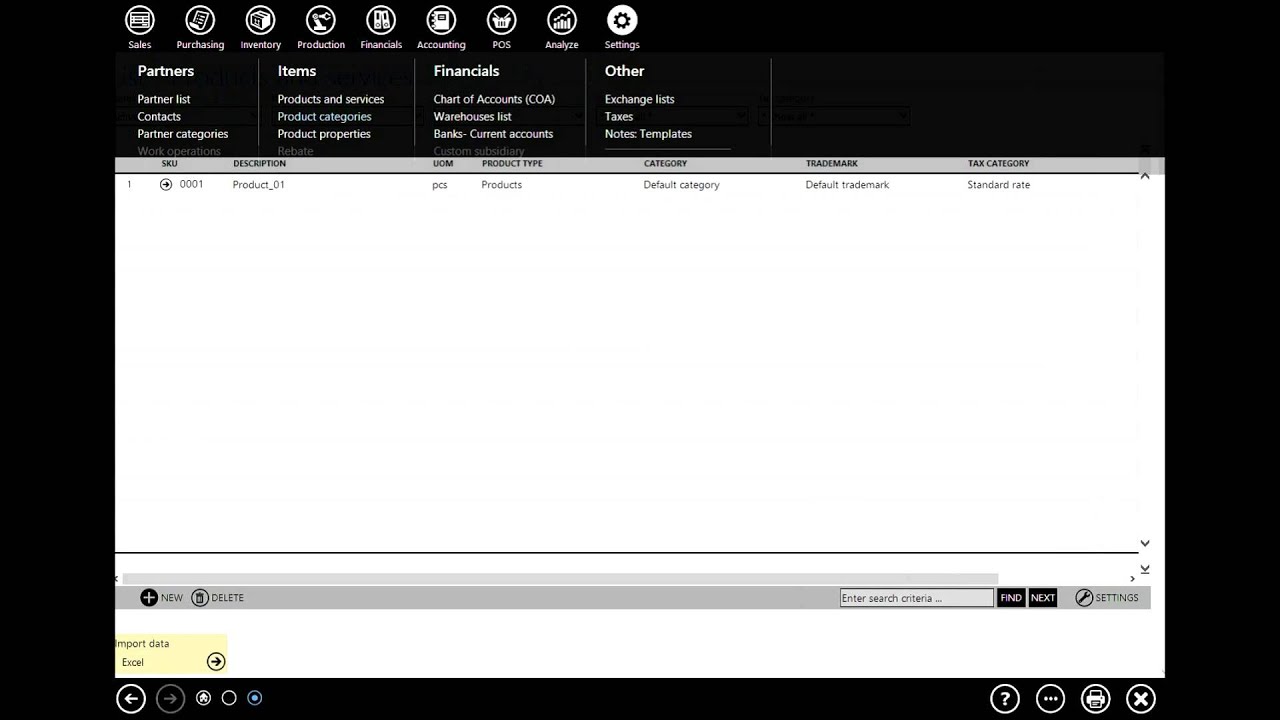Screen dimensions: 1280x720
Task: Open Products and services
Action: [x=331, y=99]
